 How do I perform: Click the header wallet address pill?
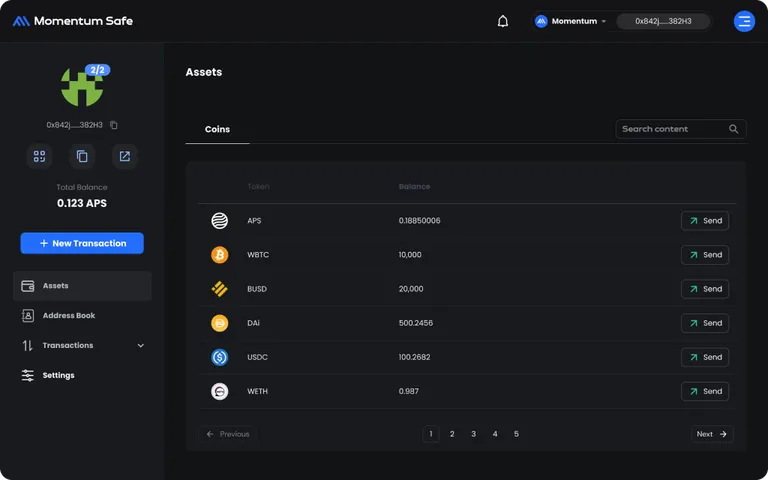pyautogui.click(x=663, y=21)
